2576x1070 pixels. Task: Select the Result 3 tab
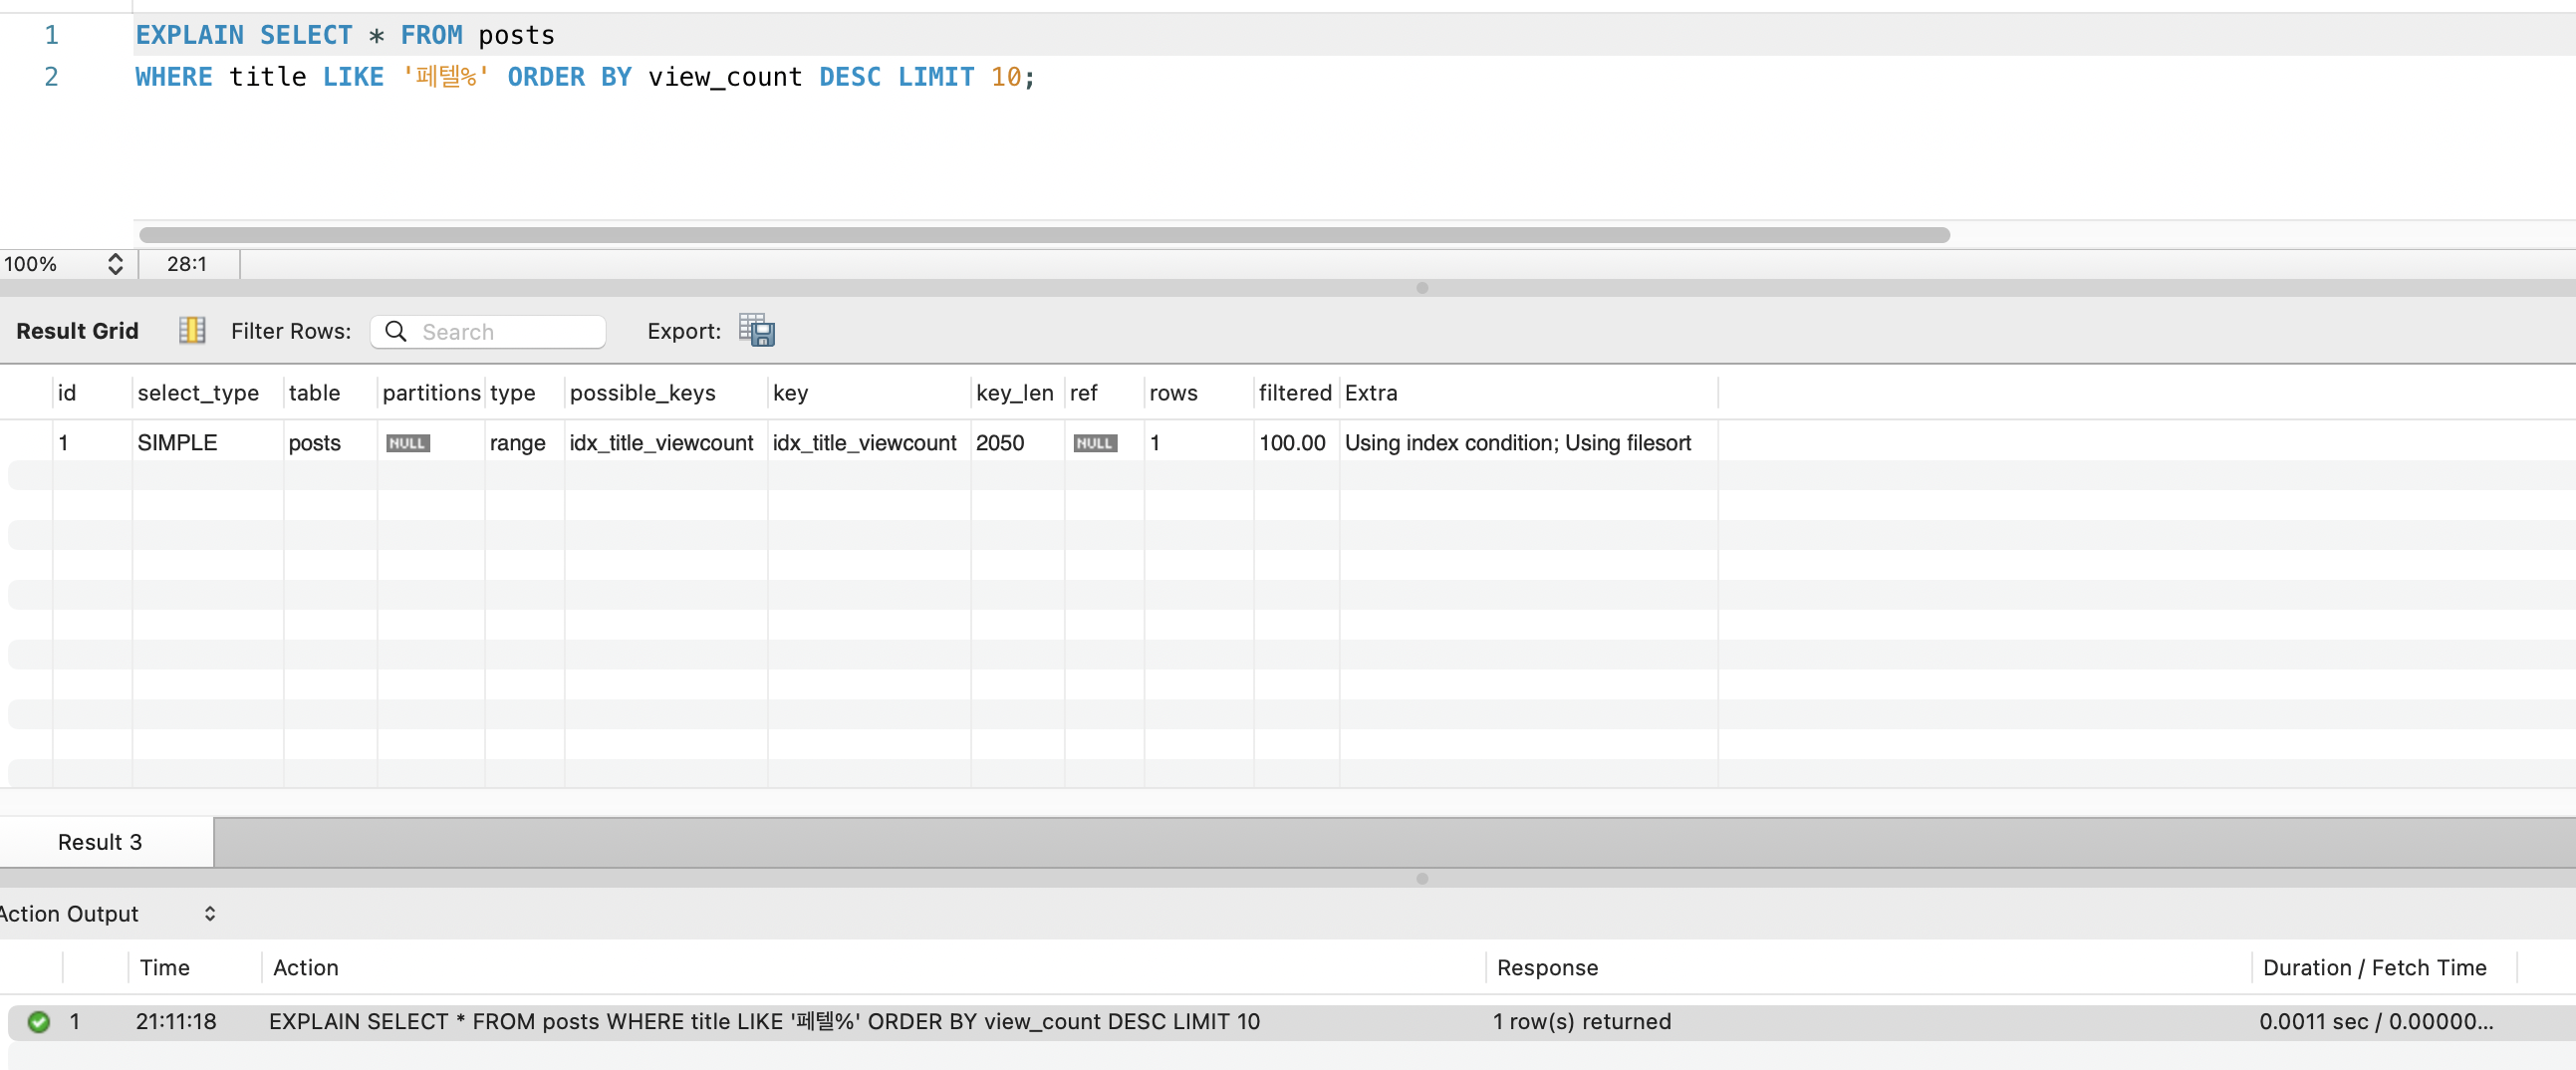pos(100,842)
